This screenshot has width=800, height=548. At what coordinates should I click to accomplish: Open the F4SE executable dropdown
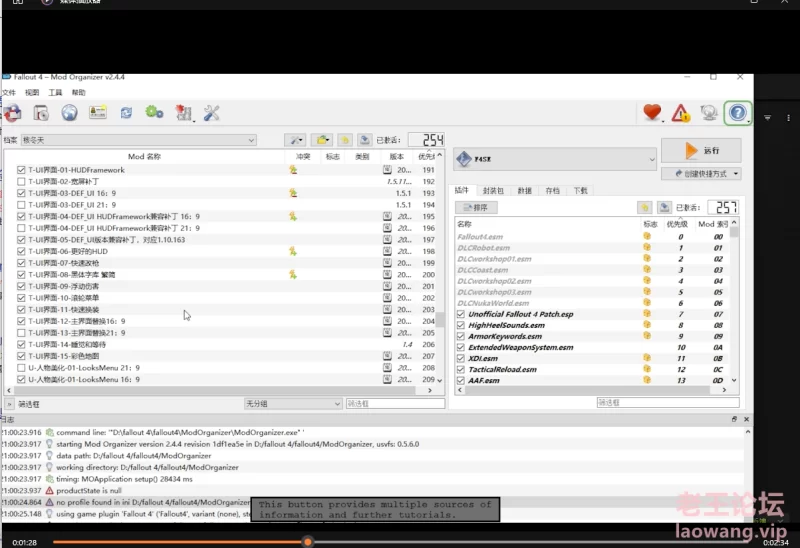point(555,159)
